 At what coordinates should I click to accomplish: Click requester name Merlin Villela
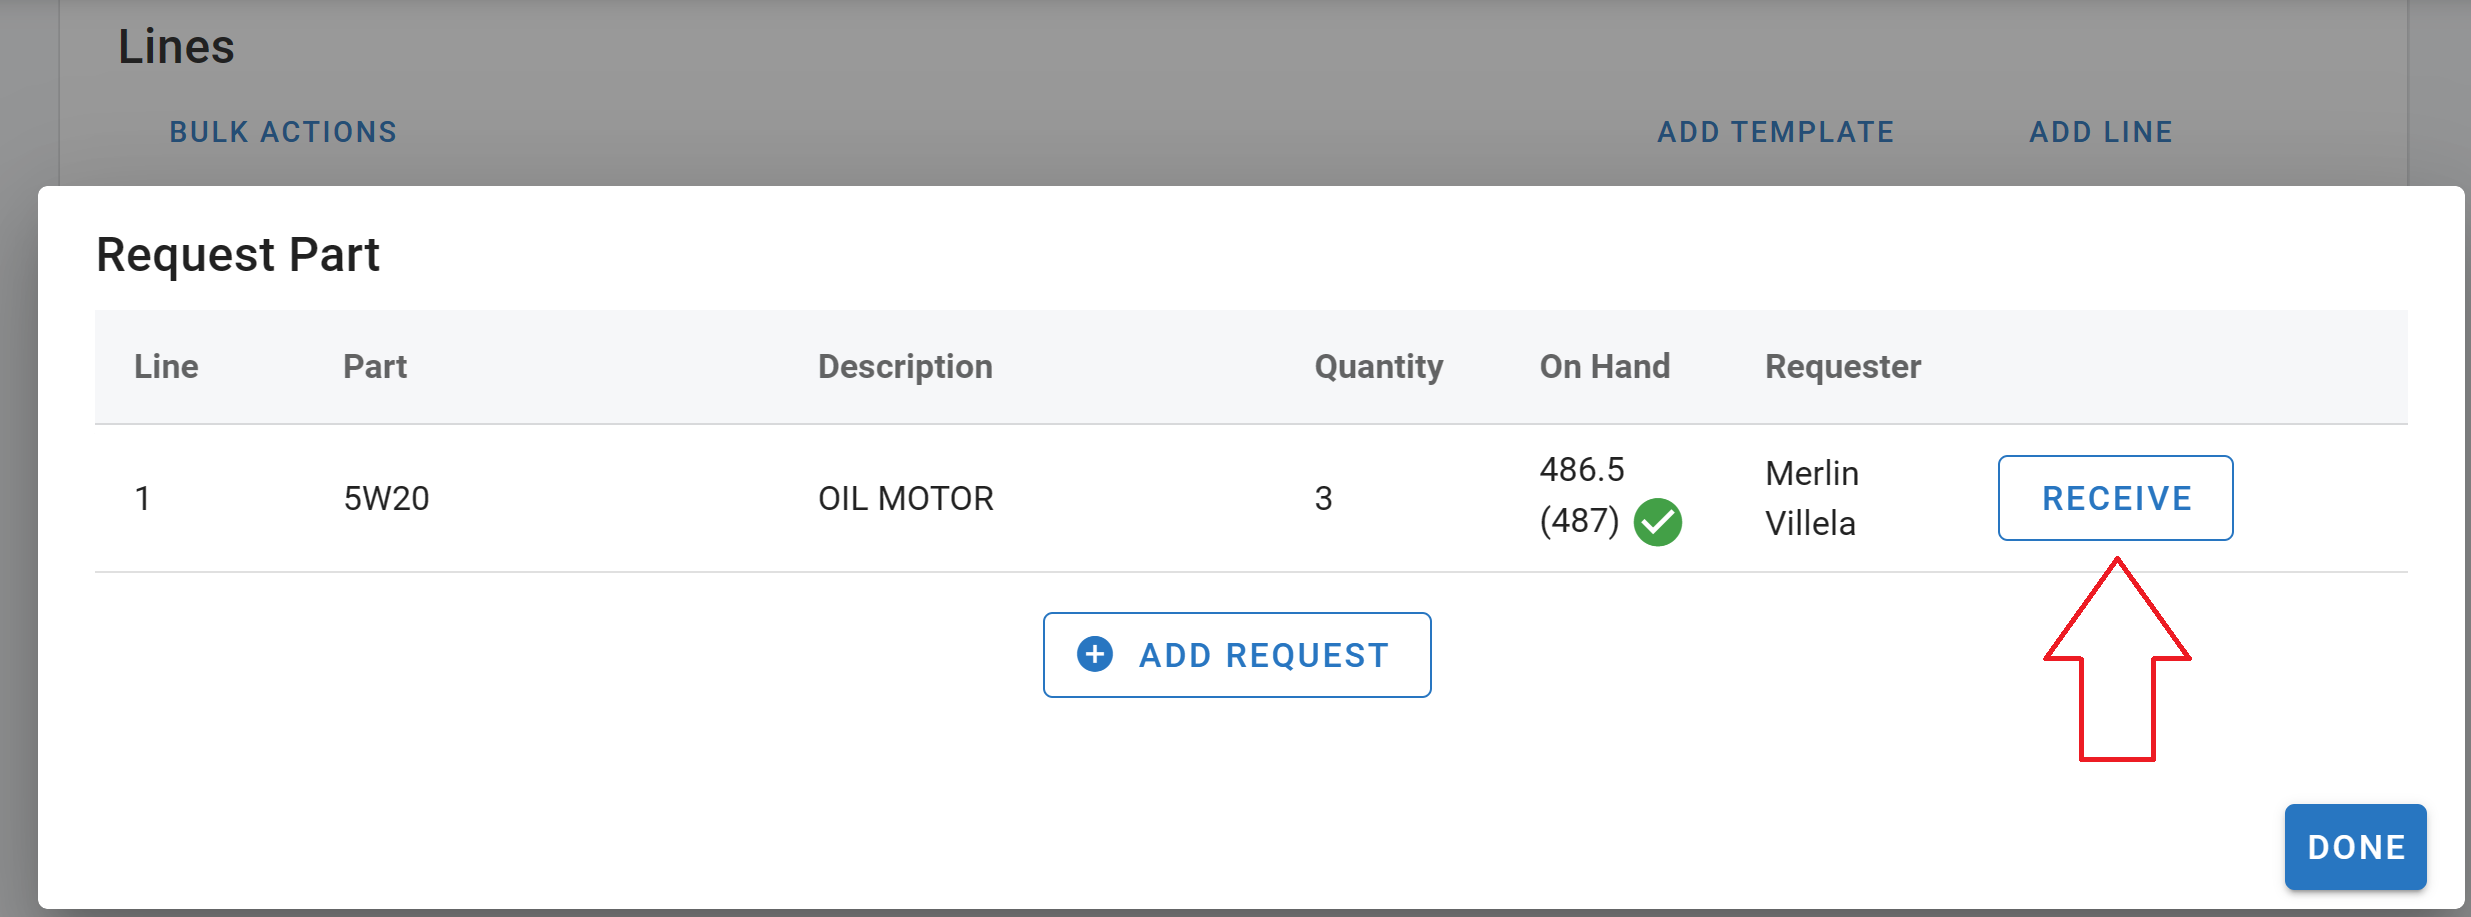tap(1811, 498)
